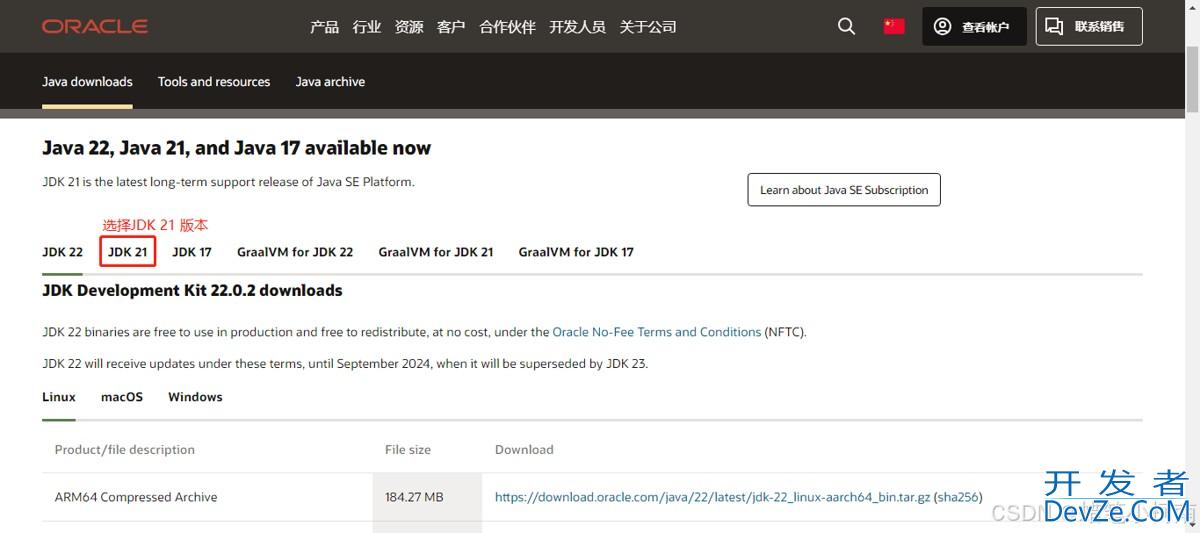Select the JDK 17 tab
Viewport: 1200px width, 533px height.
192,252
